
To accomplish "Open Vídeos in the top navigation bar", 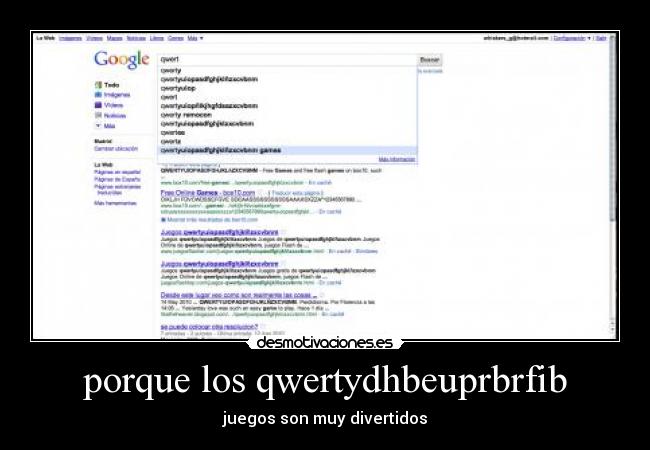I will [x=95, y=38].
